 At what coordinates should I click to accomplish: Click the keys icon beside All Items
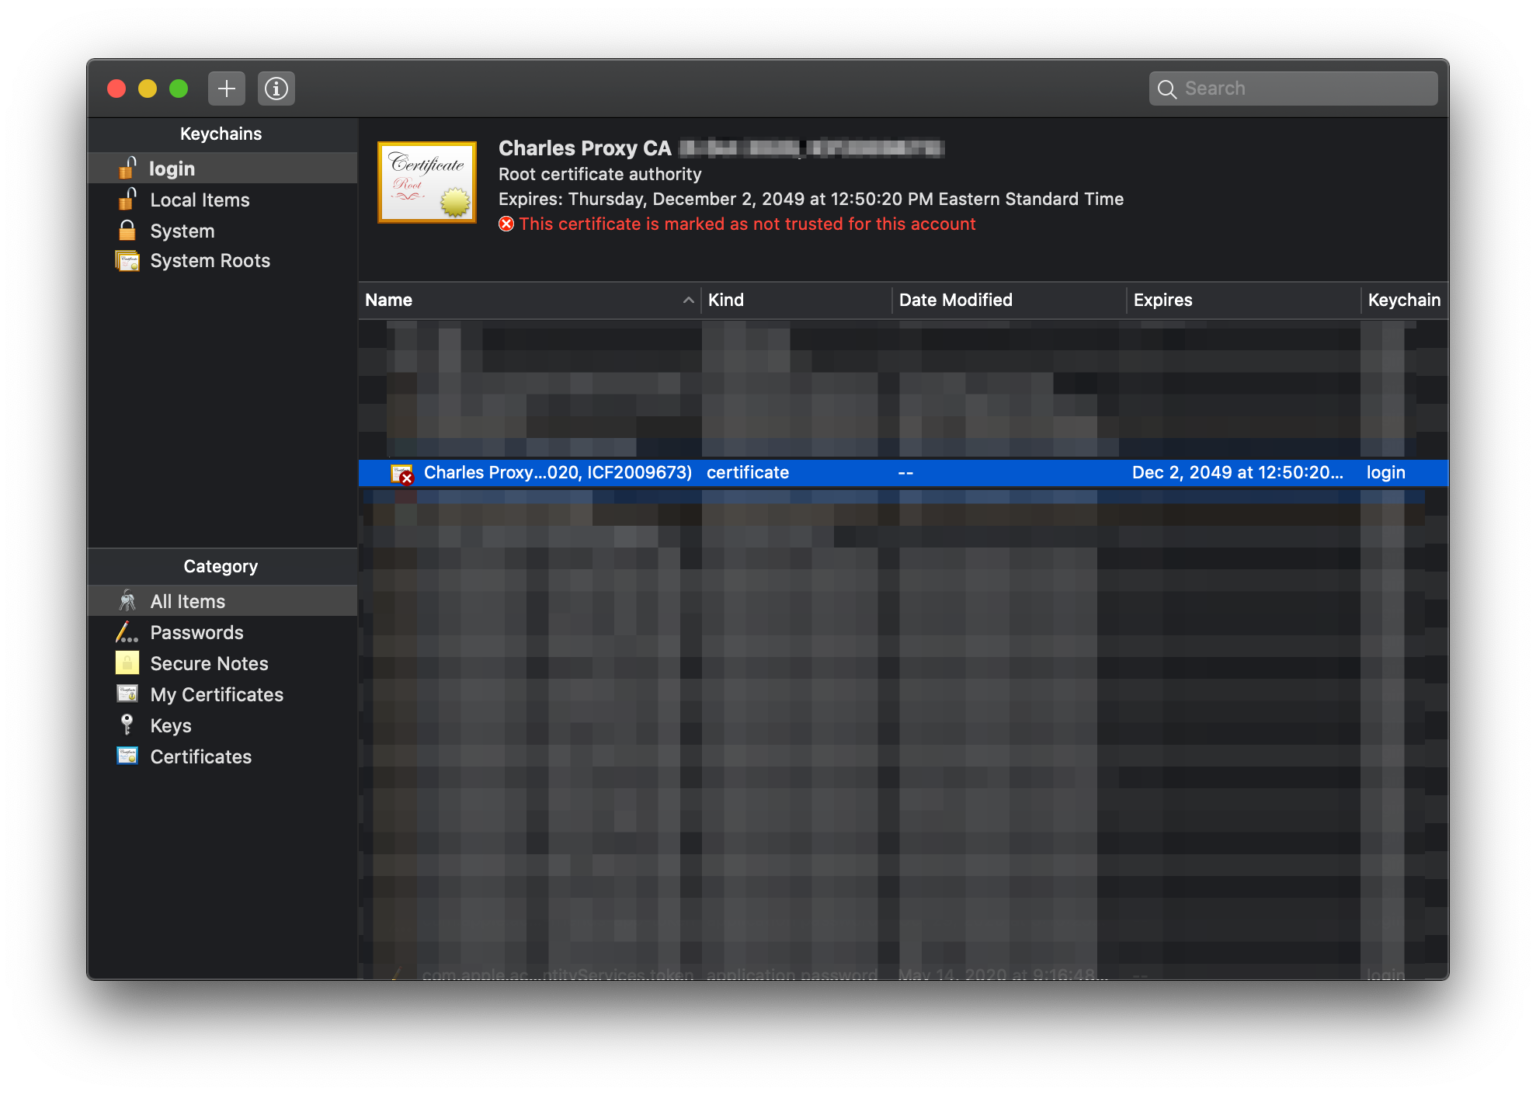[127, 600]
